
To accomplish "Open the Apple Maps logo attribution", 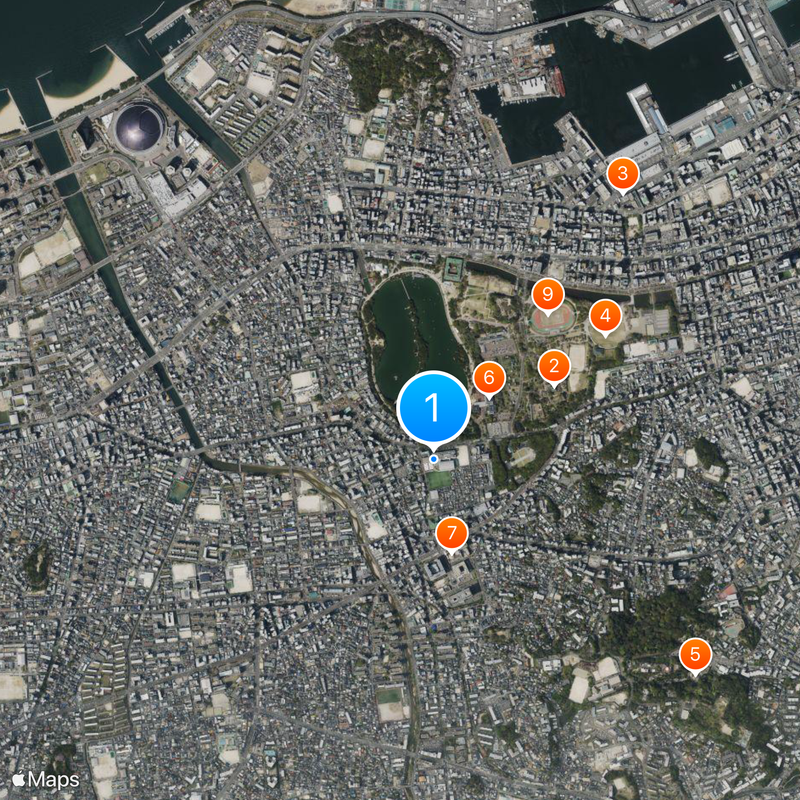I will (45, 780).
